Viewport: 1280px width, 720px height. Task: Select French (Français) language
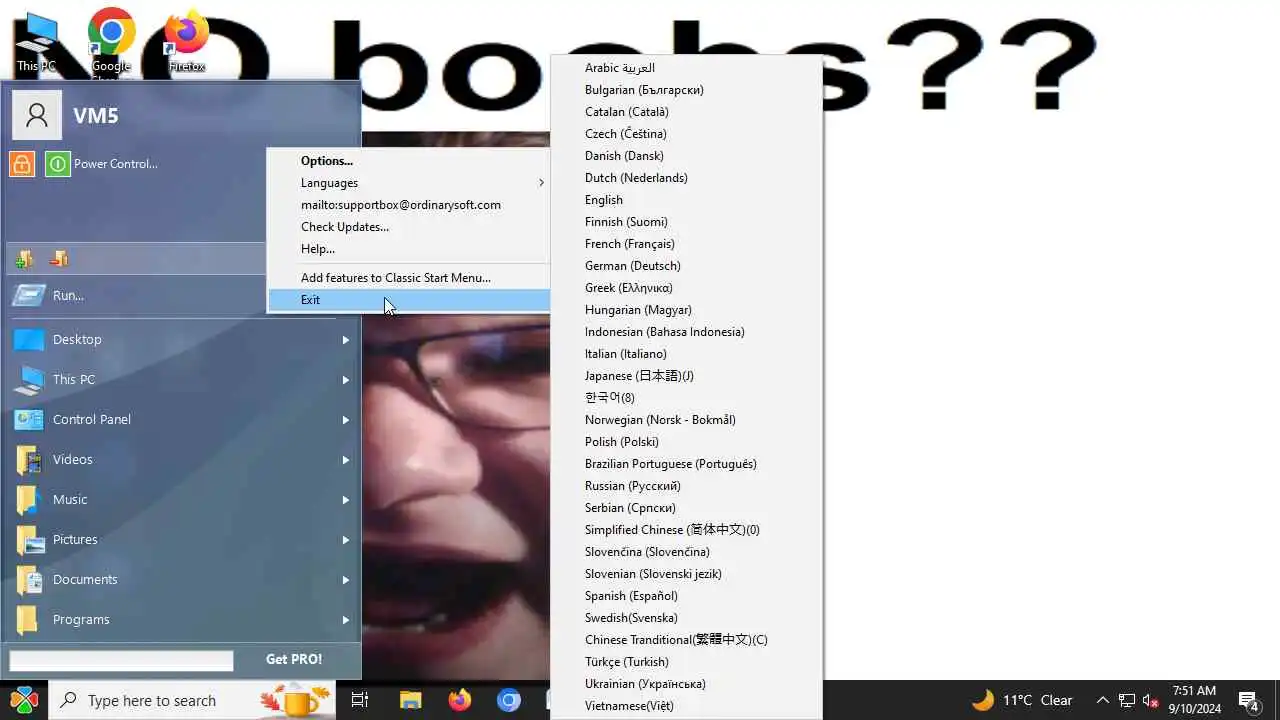[x=686, y=244]
